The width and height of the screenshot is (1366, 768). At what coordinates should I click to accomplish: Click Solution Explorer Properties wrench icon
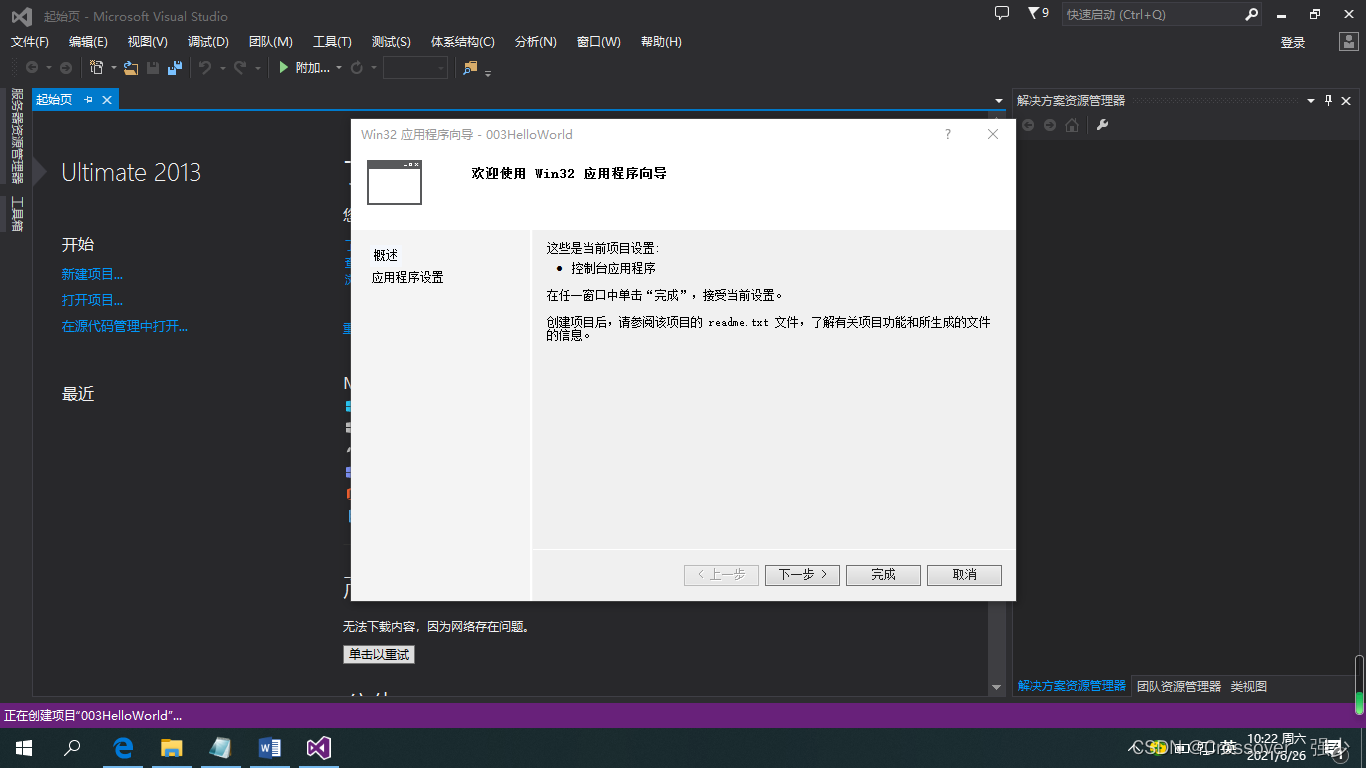click(1102, 125)
